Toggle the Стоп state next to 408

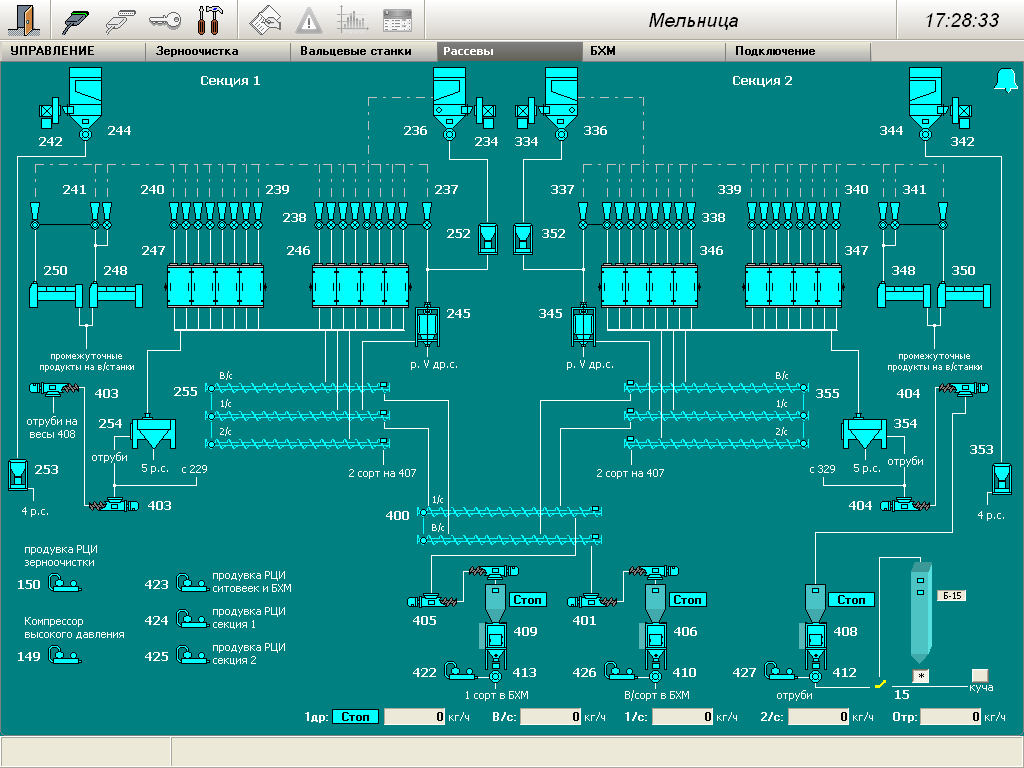(851, 600)
